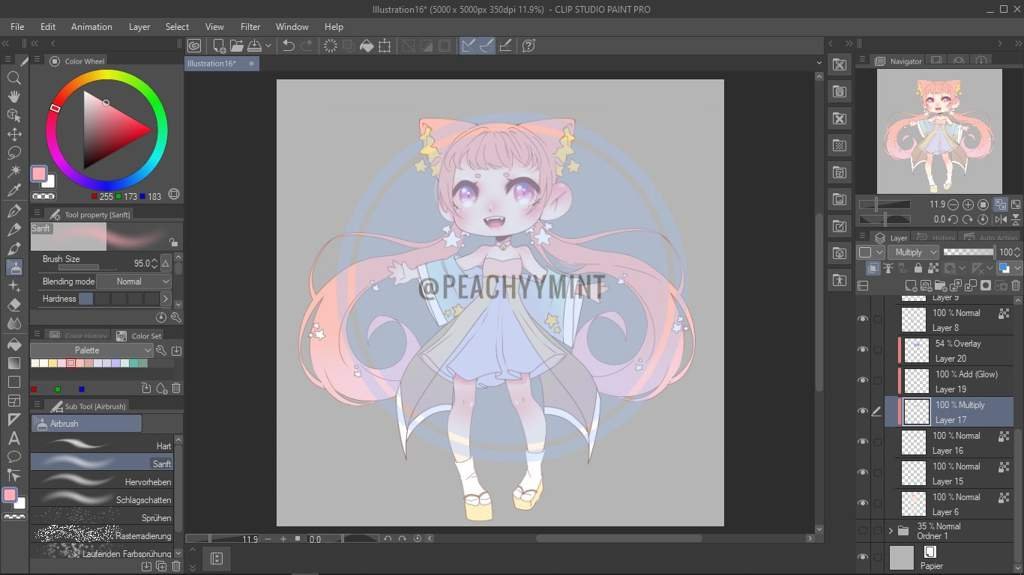Open the File menu
The width and height of the screenshot is (1024, 575).
(x=17, y=27)
